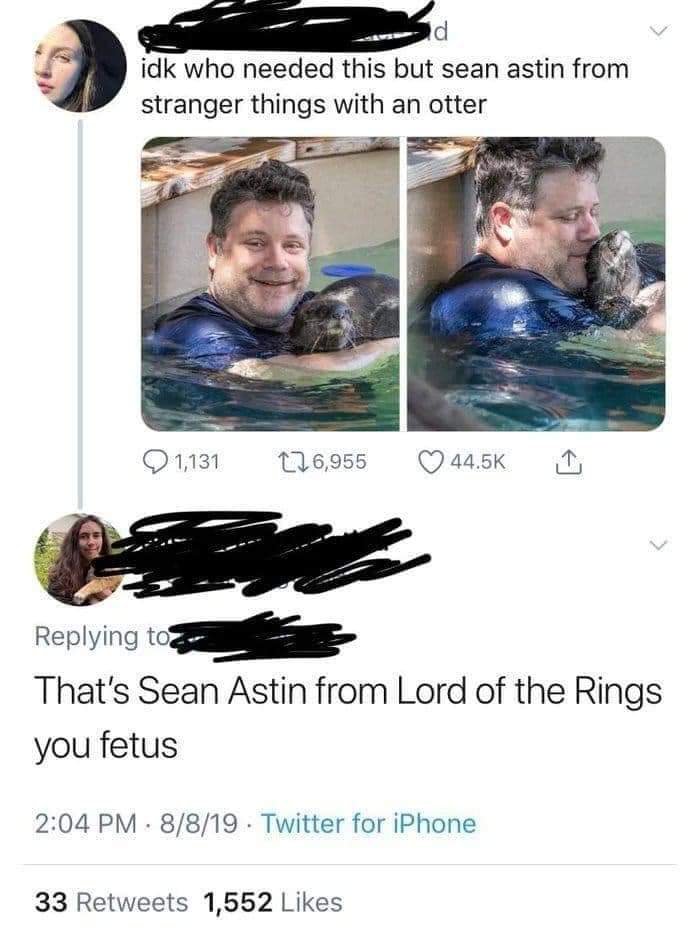Open the original tweet text about otter

pos(385,87)
